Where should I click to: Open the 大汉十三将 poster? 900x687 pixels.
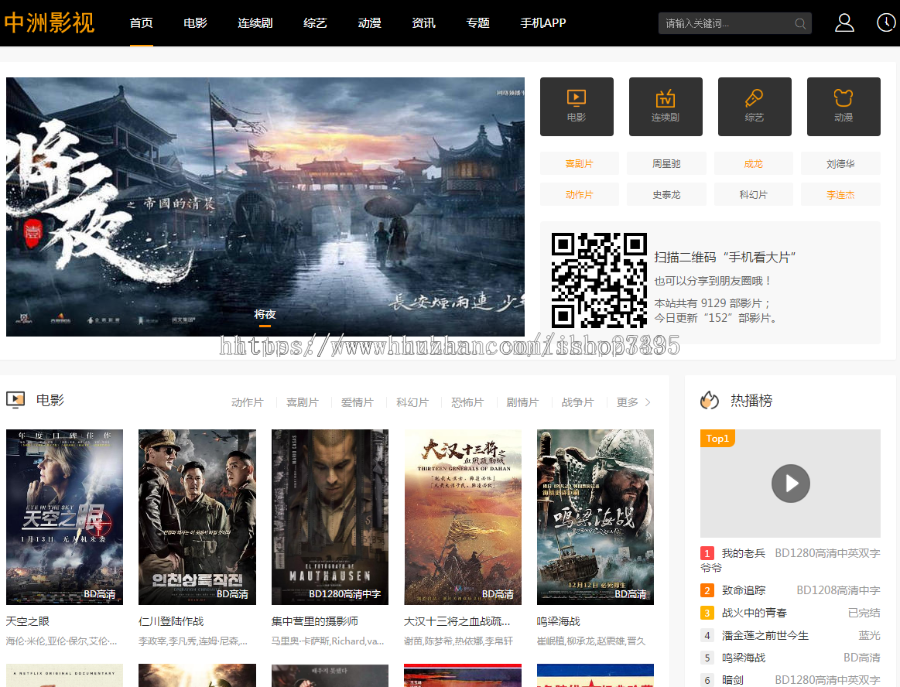coord(463,517)
